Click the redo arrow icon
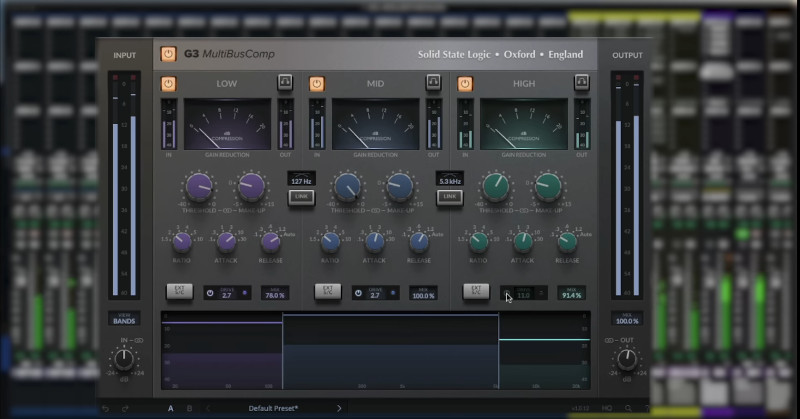The width and height of the screenshot is (800, 419). [x=125, y=408]
